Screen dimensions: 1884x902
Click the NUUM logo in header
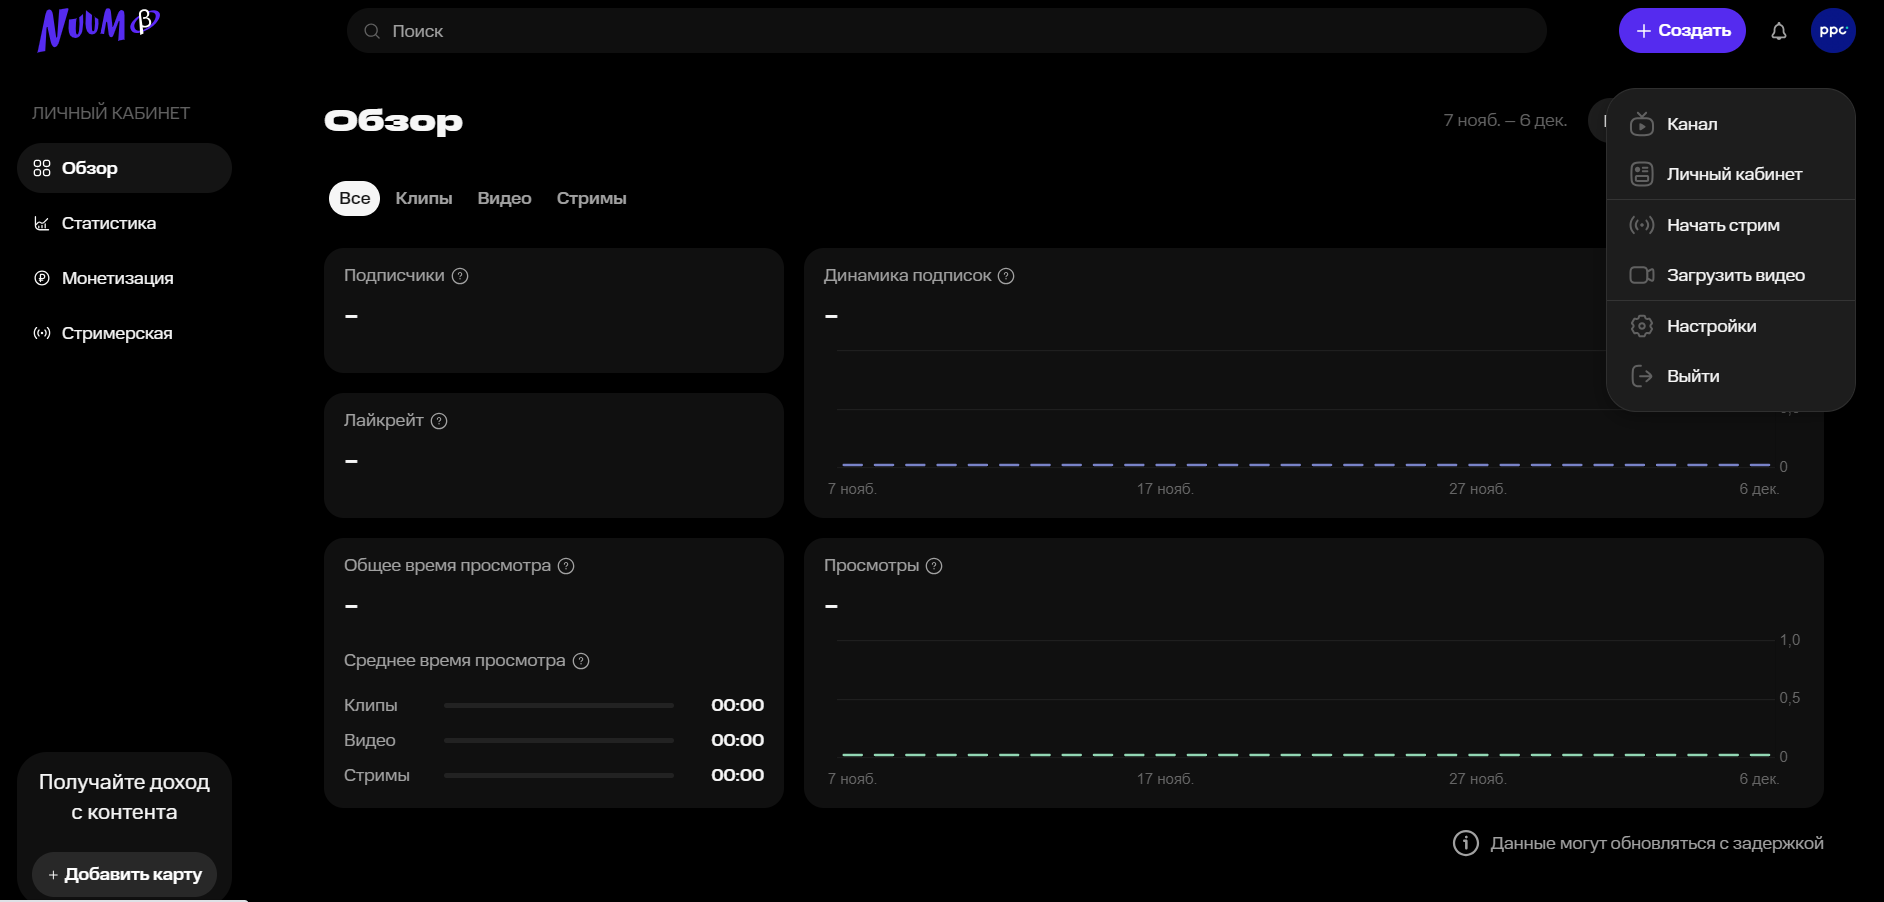coord(98,29)
